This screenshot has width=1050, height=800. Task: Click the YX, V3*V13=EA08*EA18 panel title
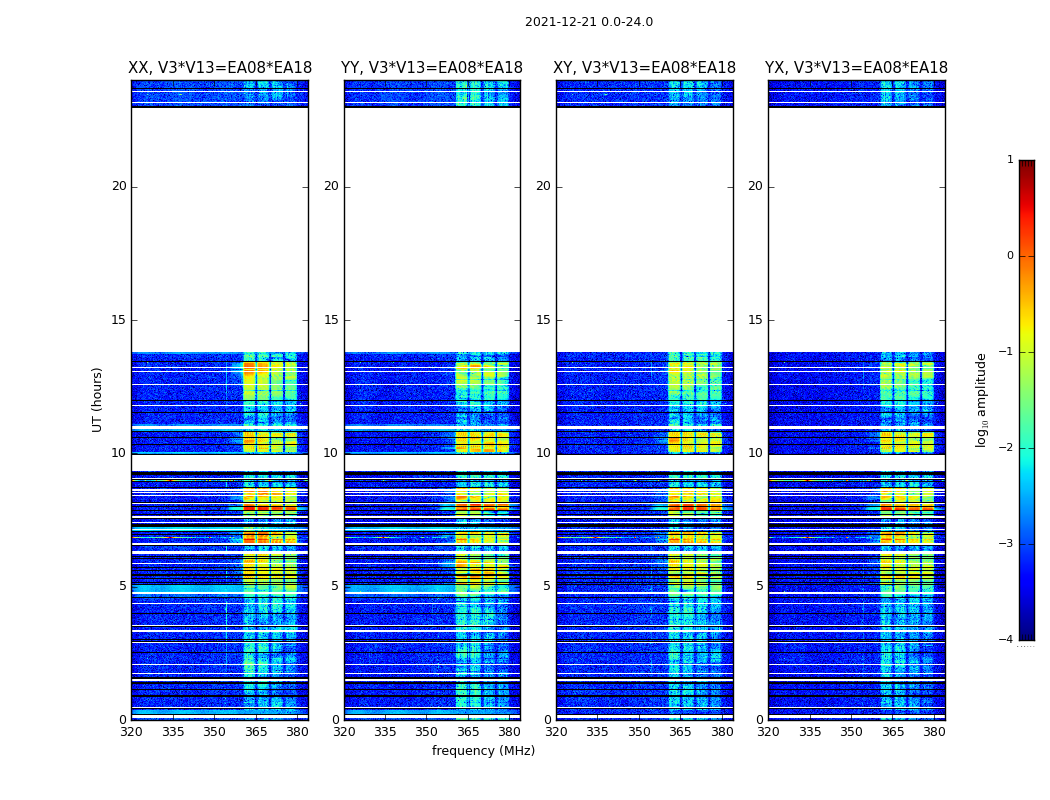point(856,68)
